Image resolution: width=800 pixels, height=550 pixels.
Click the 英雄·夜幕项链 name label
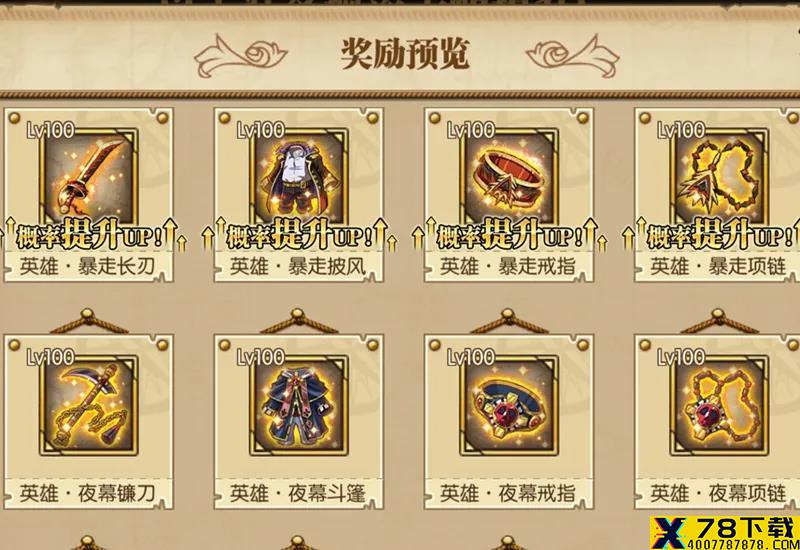(718, 493)
